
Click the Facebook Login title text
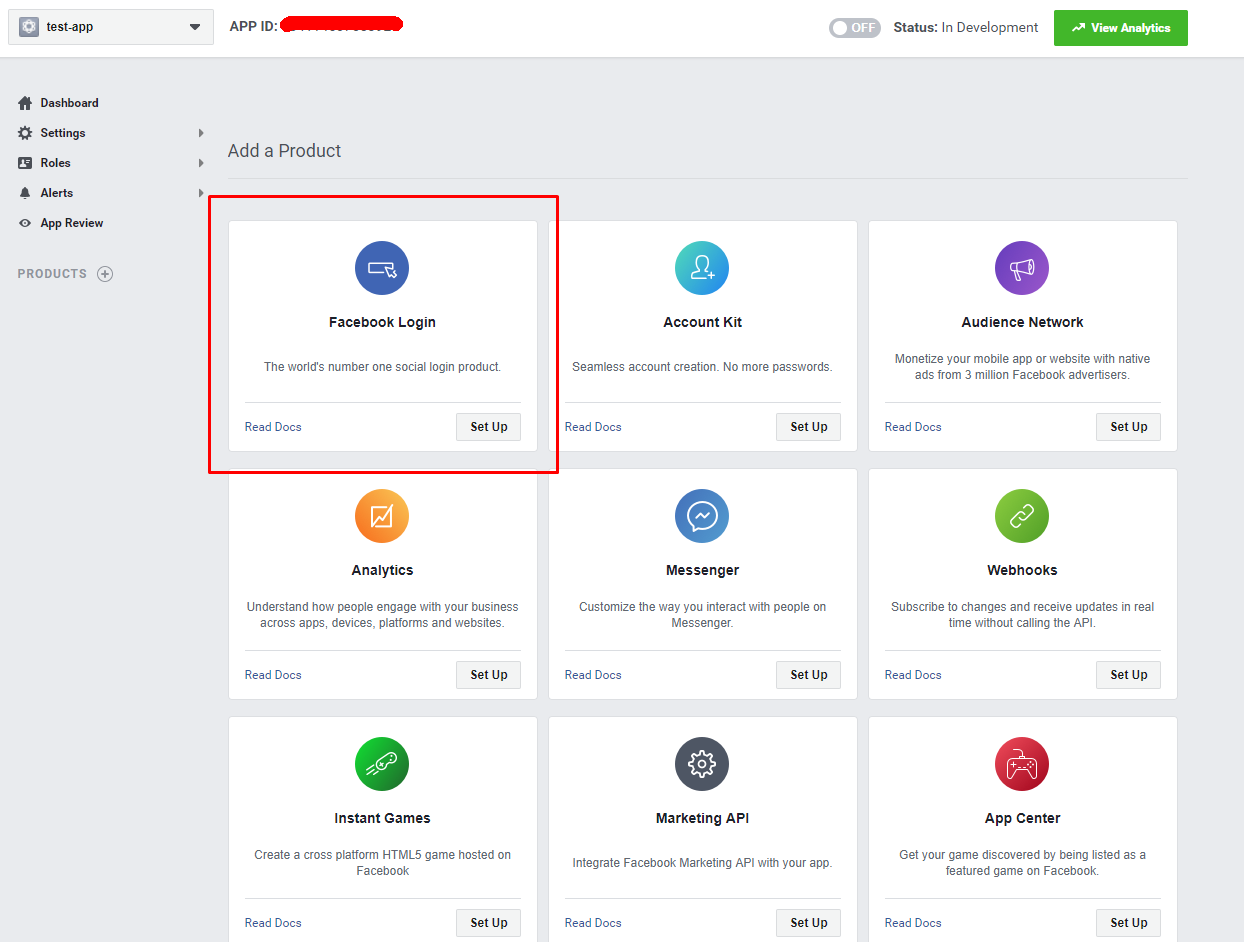point(382,322)
